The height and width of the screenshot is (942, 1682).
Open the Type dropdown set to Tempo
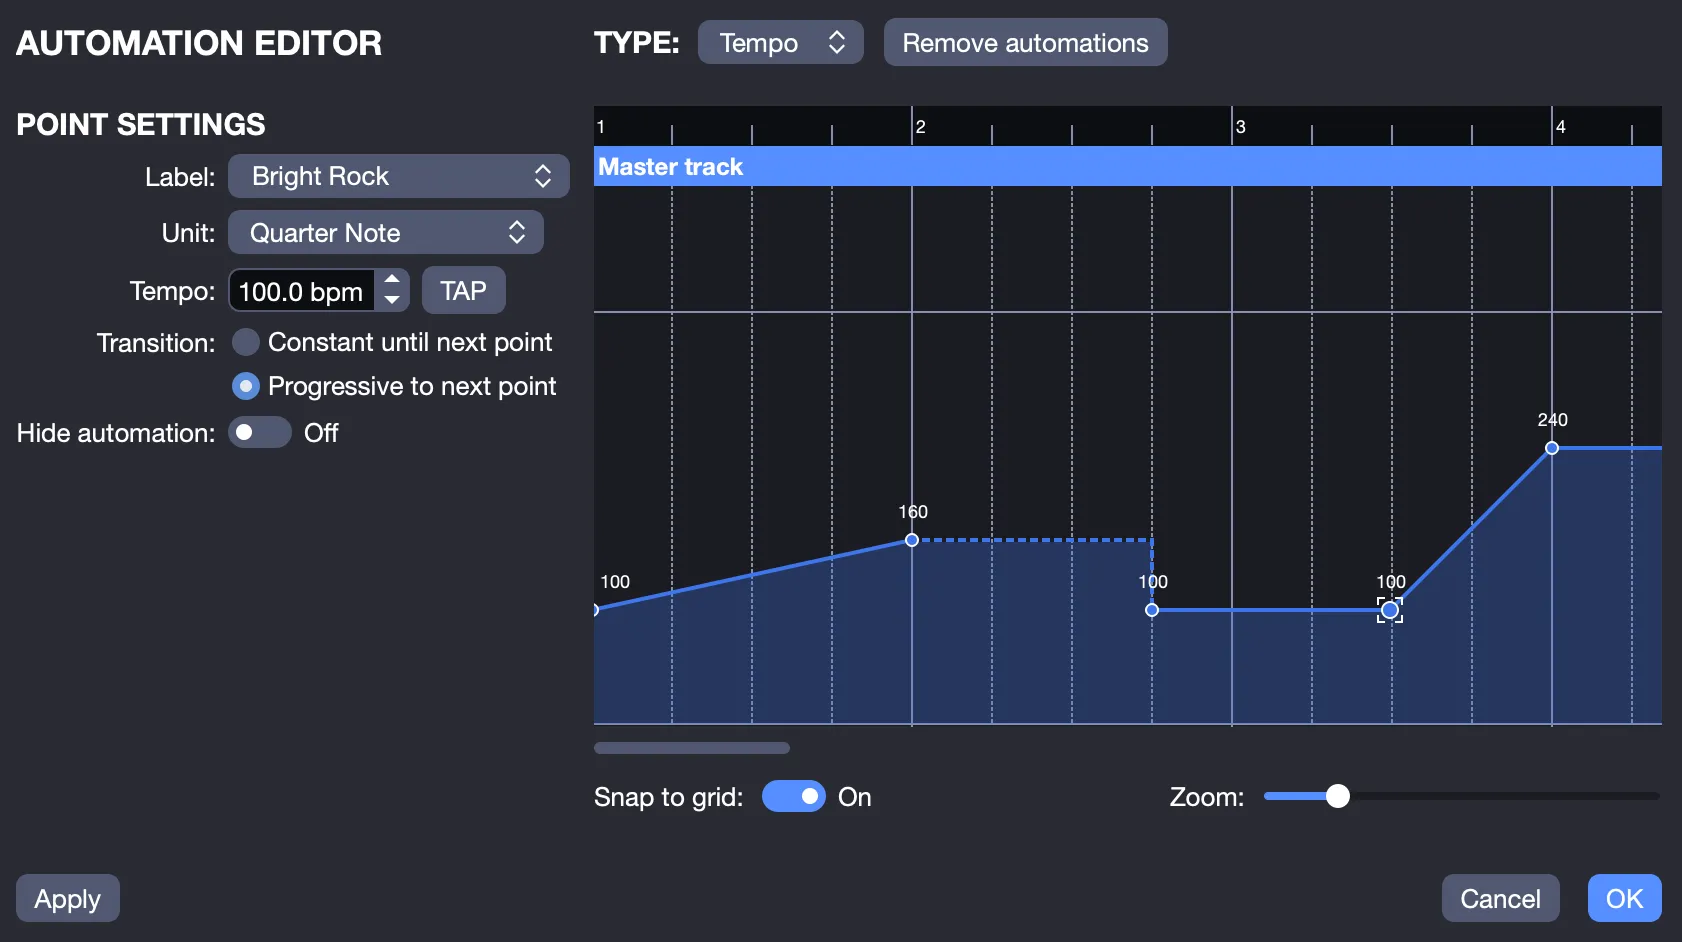[x=780, y=43]
